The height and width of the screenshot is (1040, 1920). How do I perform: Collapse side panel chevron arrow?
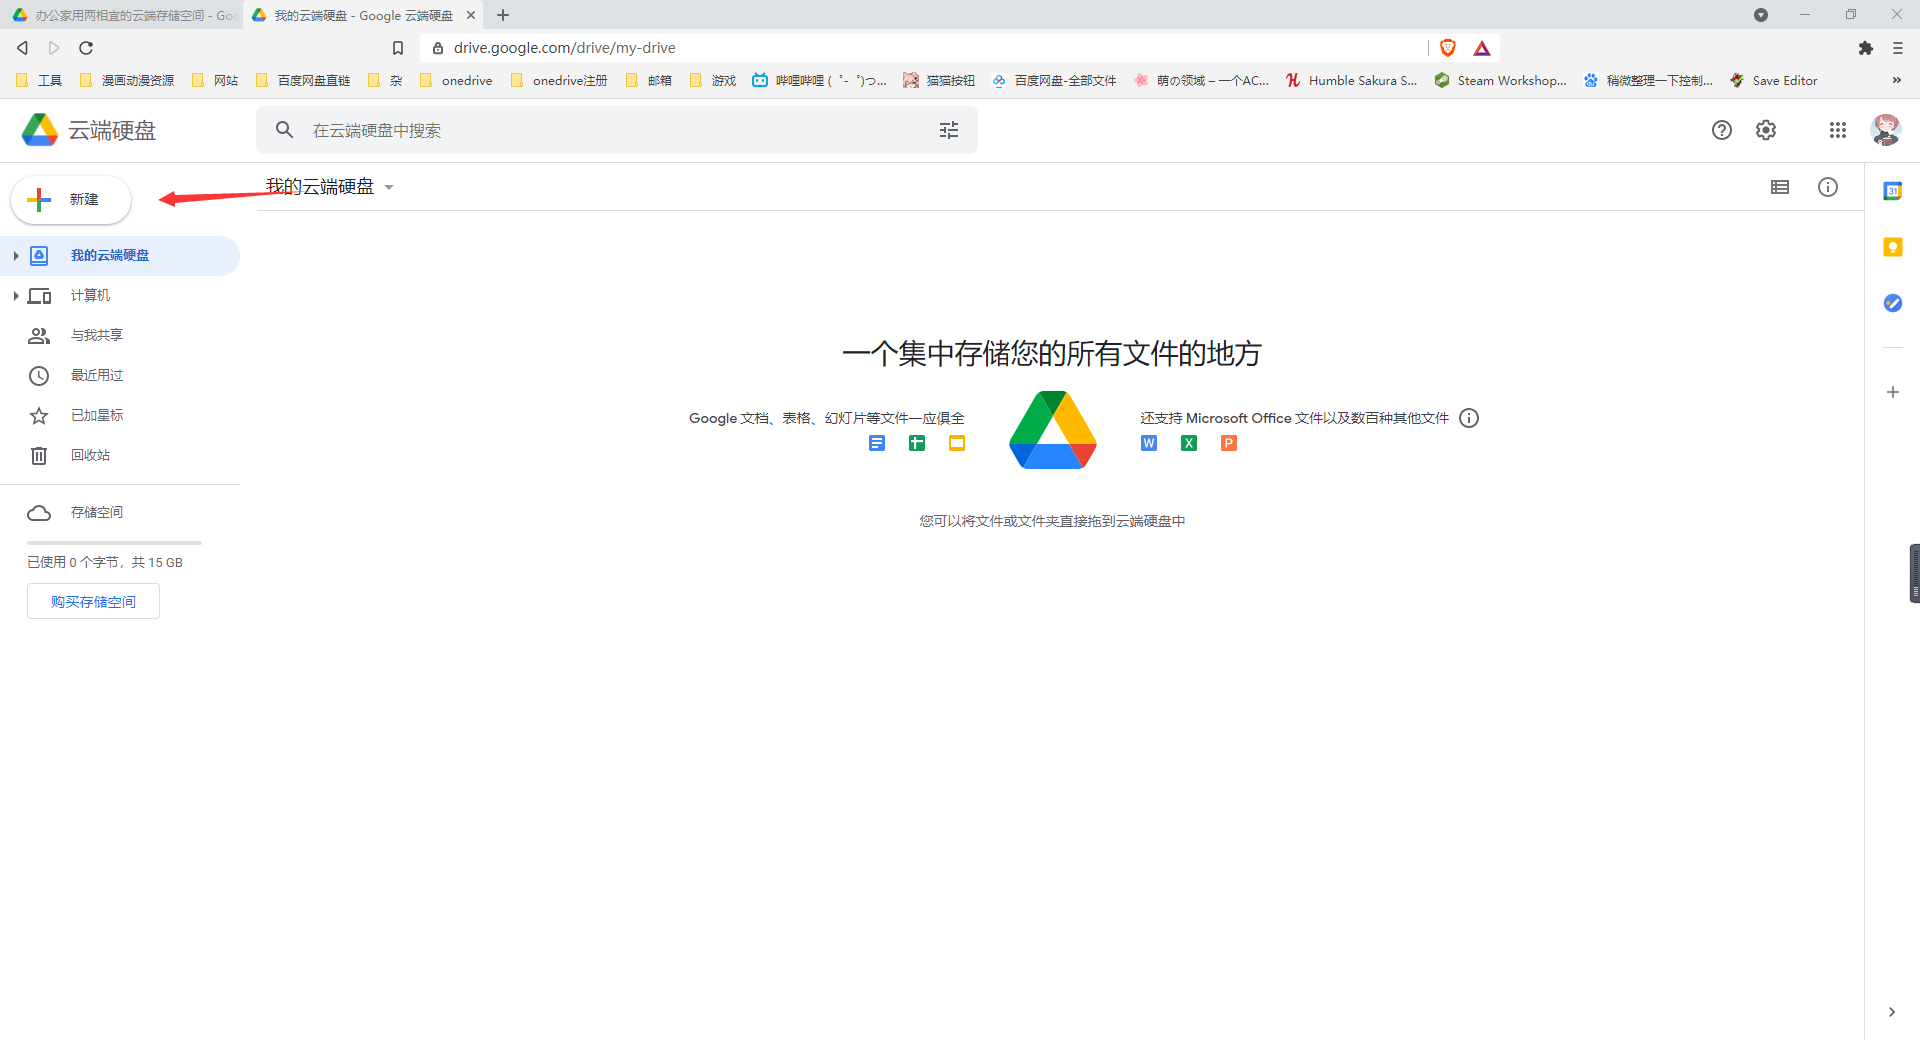1892,1012
